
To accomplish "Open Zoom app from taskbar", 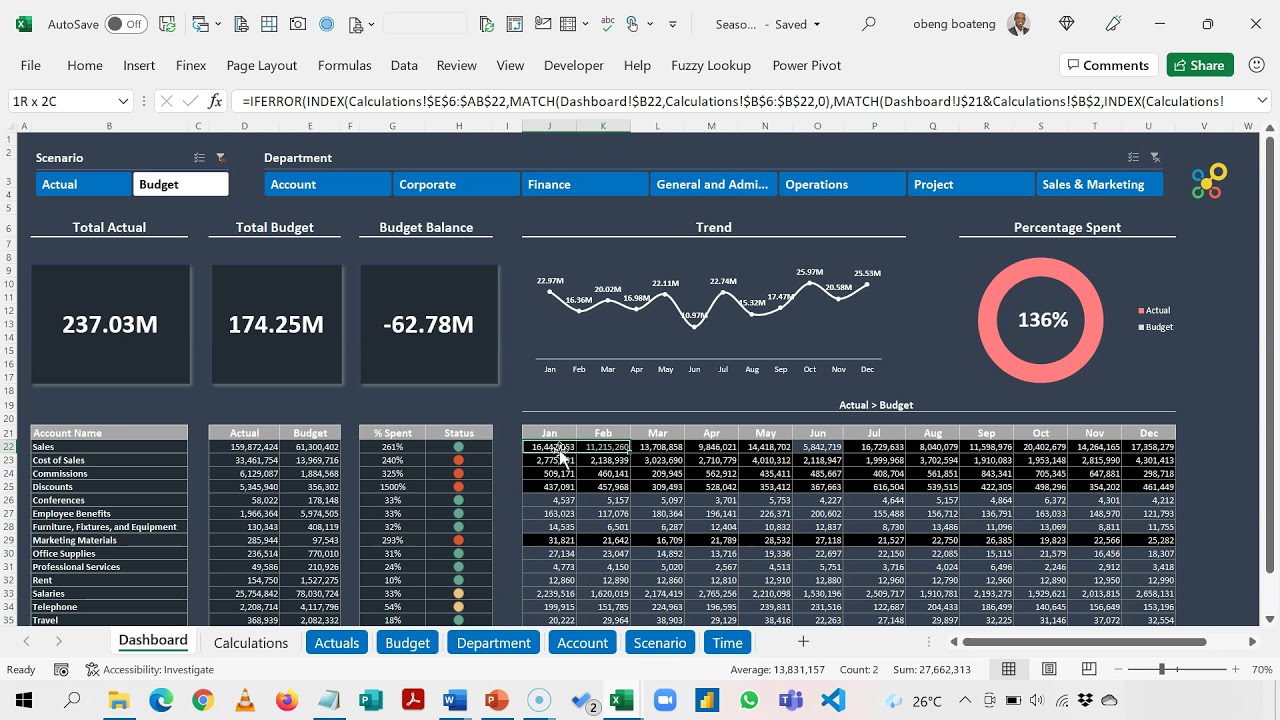I will (665, 701).
